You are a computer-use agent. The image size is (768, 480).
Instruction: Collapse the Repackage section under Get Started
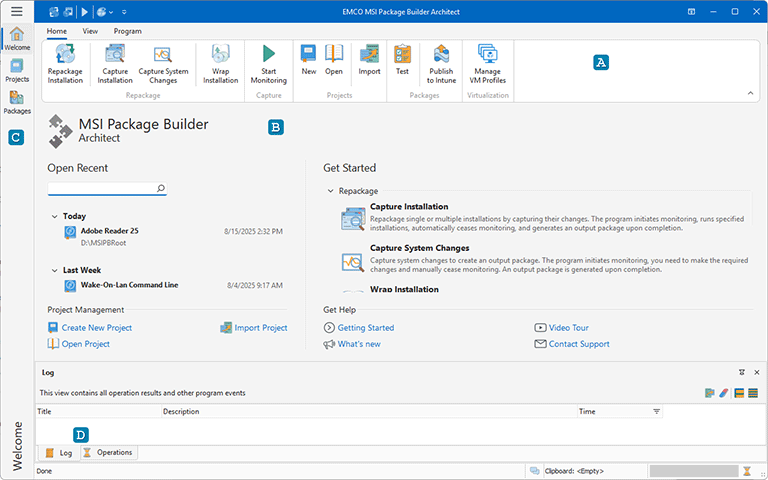(x=330, y=190)
